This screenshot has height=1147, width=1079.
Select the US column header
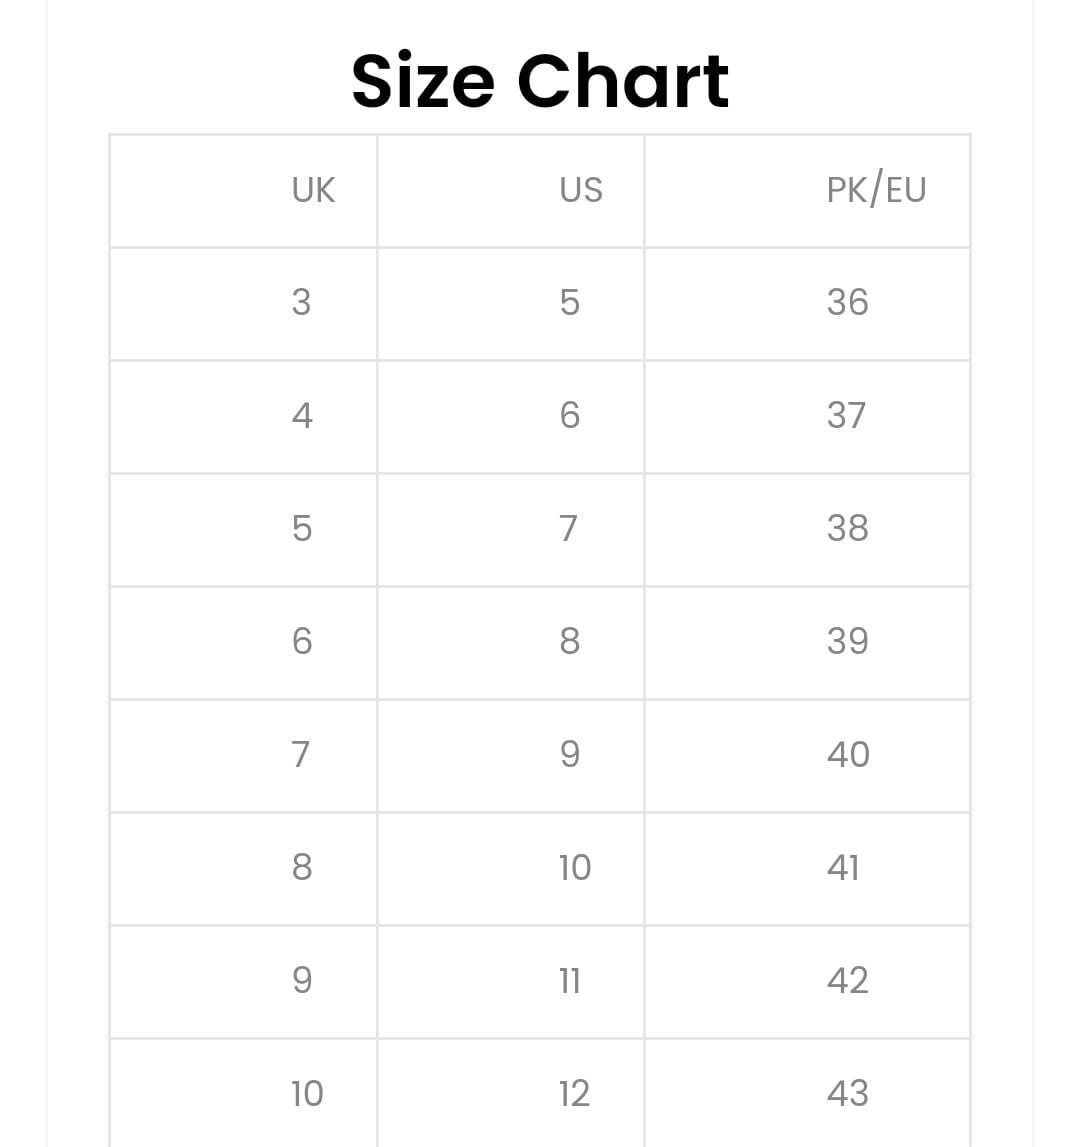[511, 191]
